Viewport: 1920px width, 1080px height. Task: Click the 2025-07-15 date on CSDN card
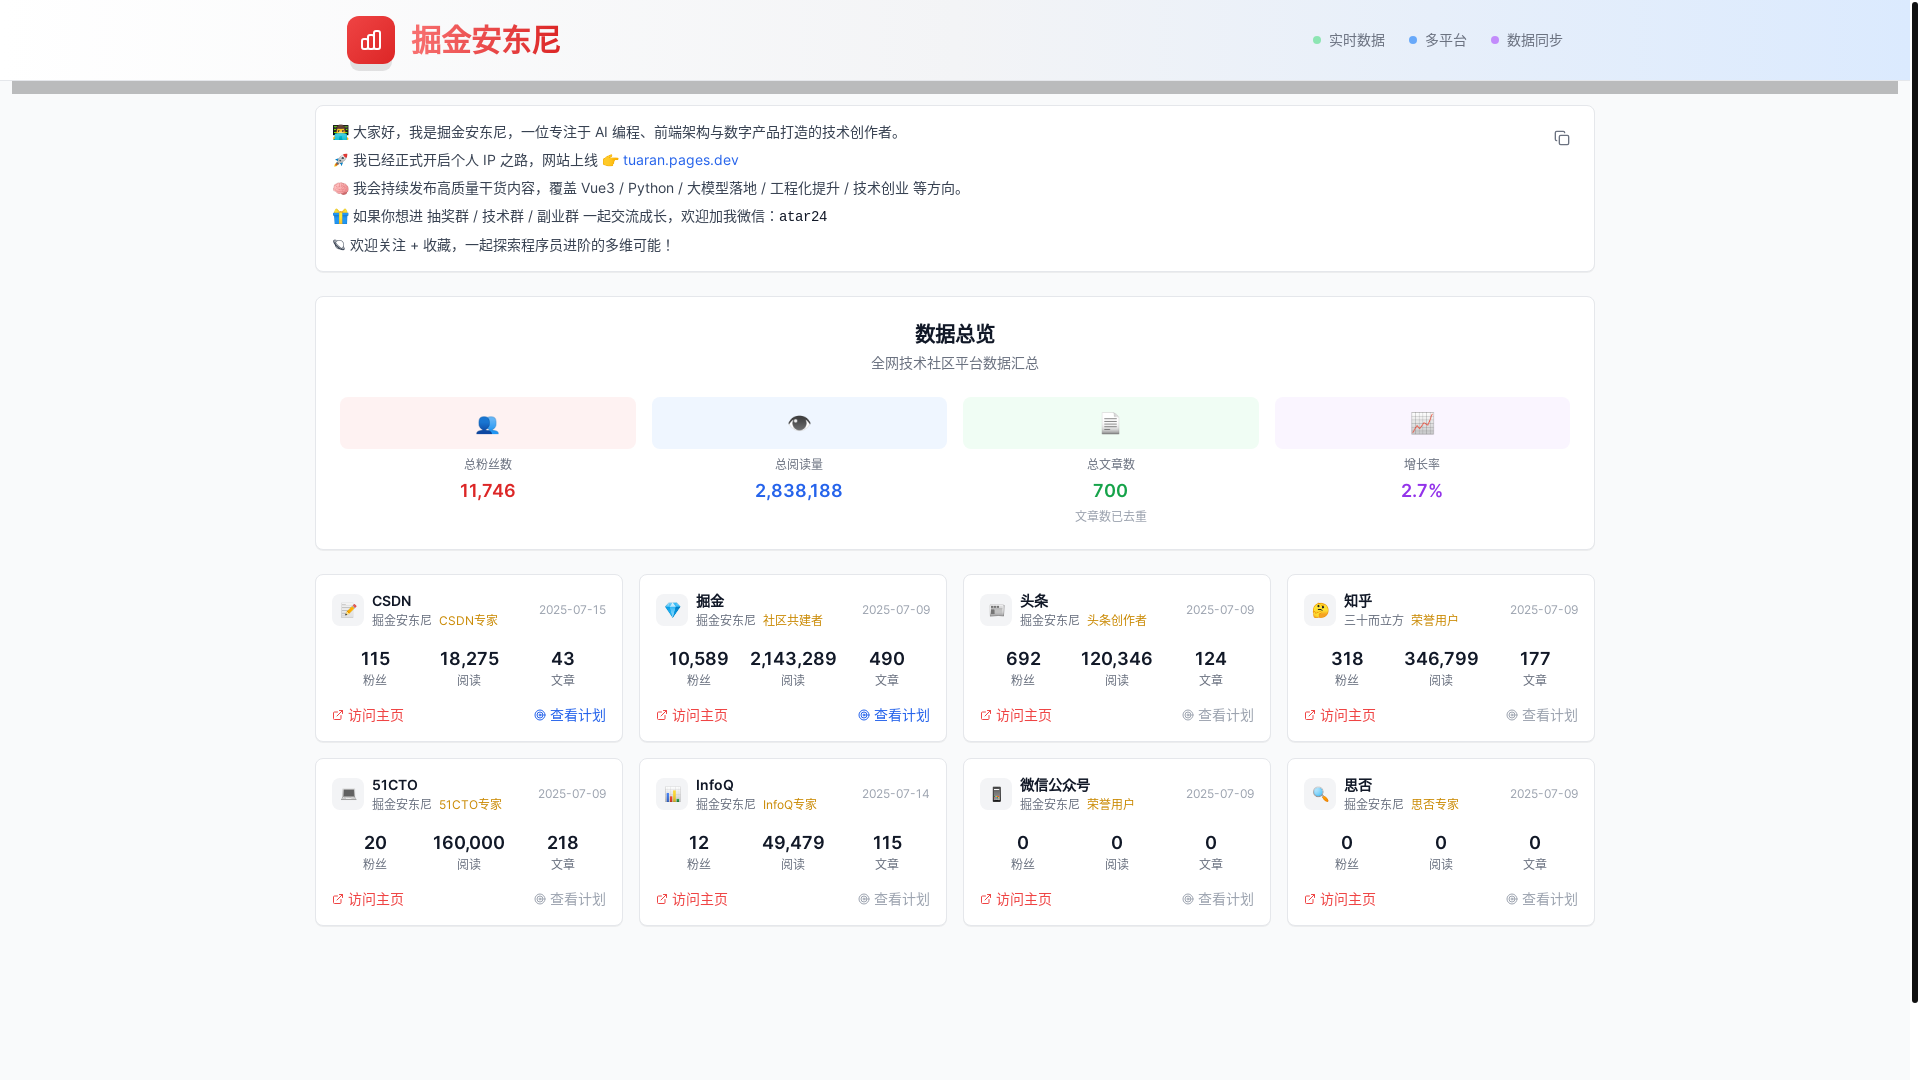coord(572,610)
